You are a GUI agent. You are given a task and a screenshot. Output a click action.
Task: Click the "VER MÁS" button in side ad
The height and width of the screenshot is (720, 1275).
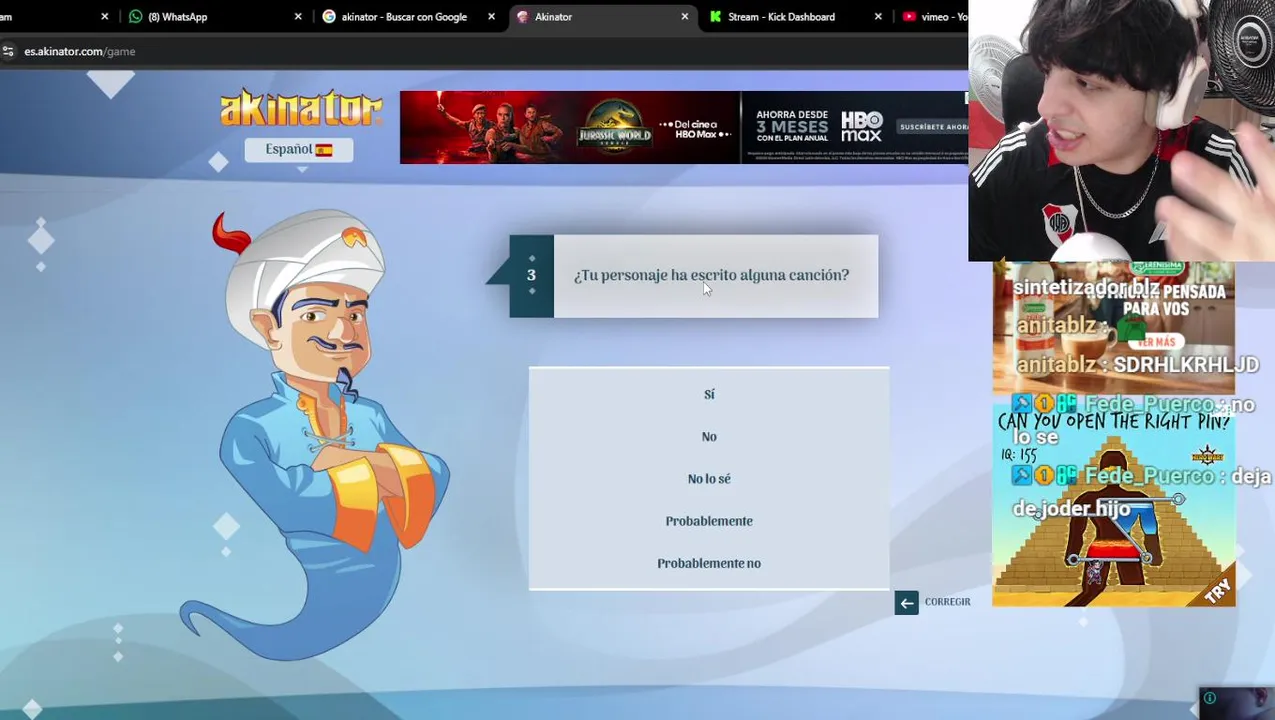[x=1156, y=342]
